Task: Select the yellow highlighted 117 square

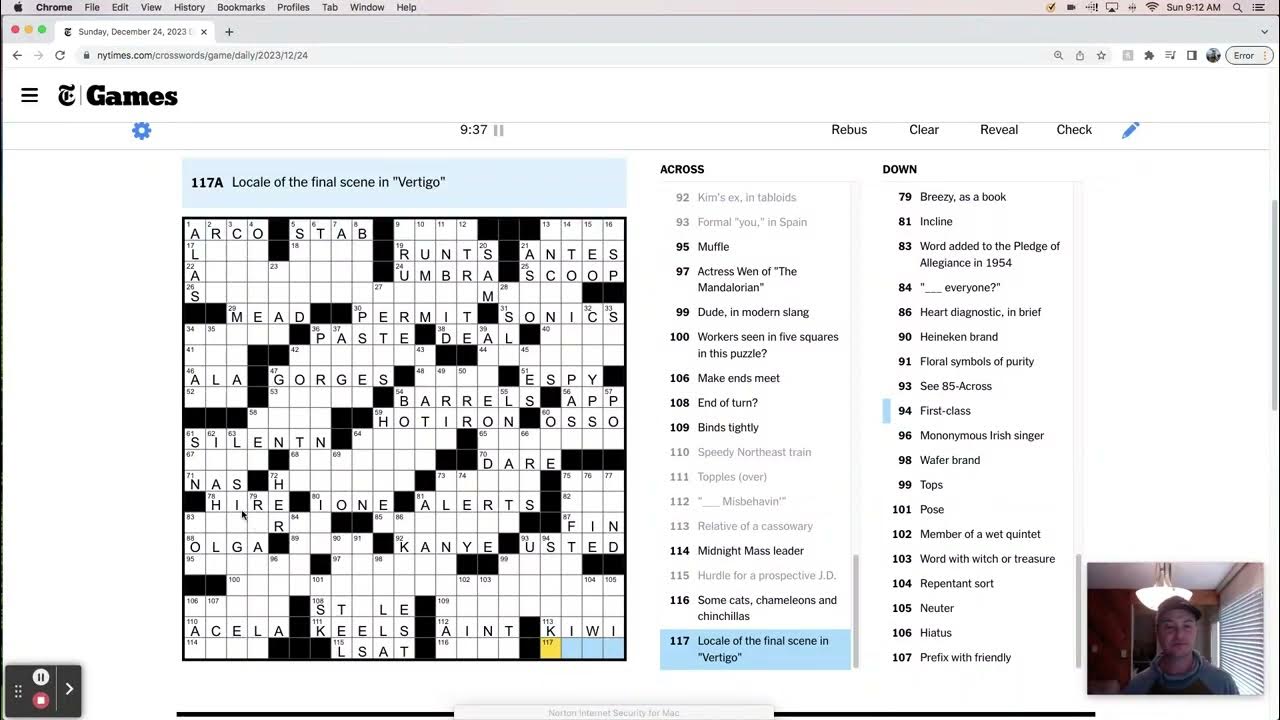Action: click(550, 650)
